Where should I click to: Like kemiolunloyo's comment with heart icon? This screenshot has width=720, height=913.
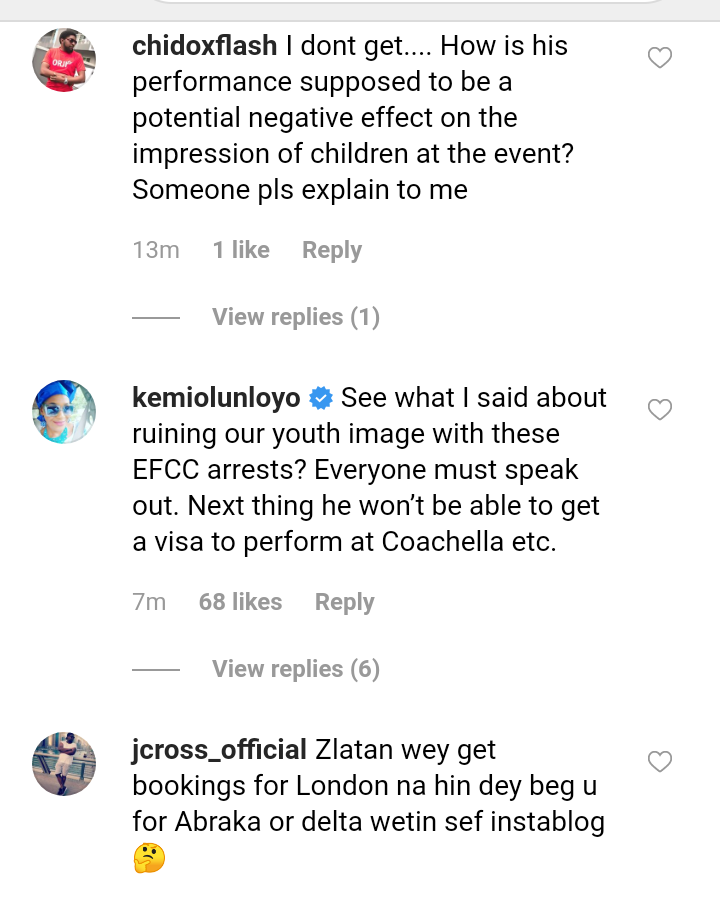[x=660, y=410]
